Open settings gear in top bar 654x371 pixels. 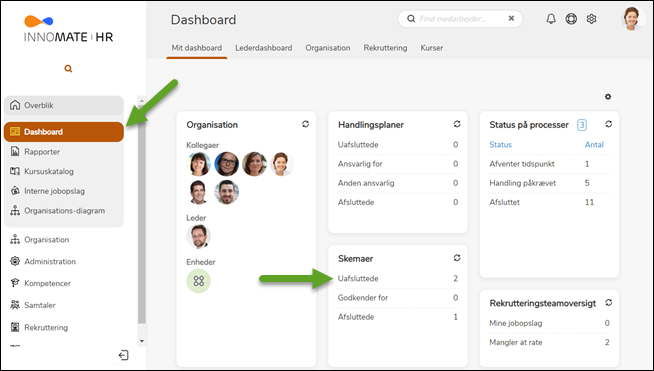(591, 19)
